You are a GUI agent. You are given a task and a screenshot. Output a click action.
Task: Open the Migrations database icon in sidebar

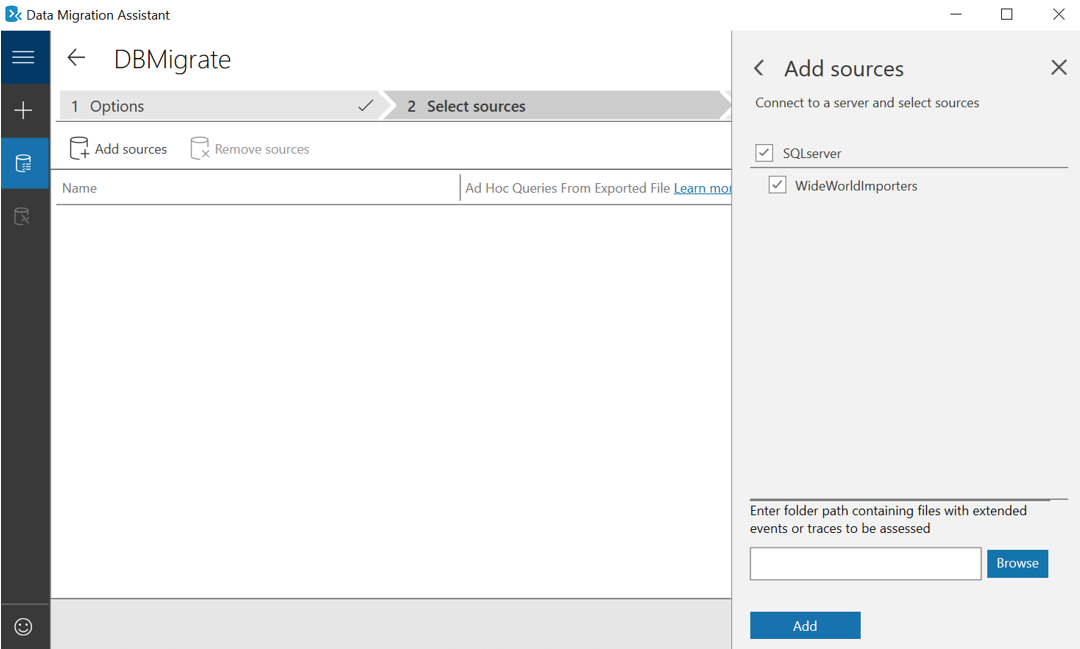point(23,216)
